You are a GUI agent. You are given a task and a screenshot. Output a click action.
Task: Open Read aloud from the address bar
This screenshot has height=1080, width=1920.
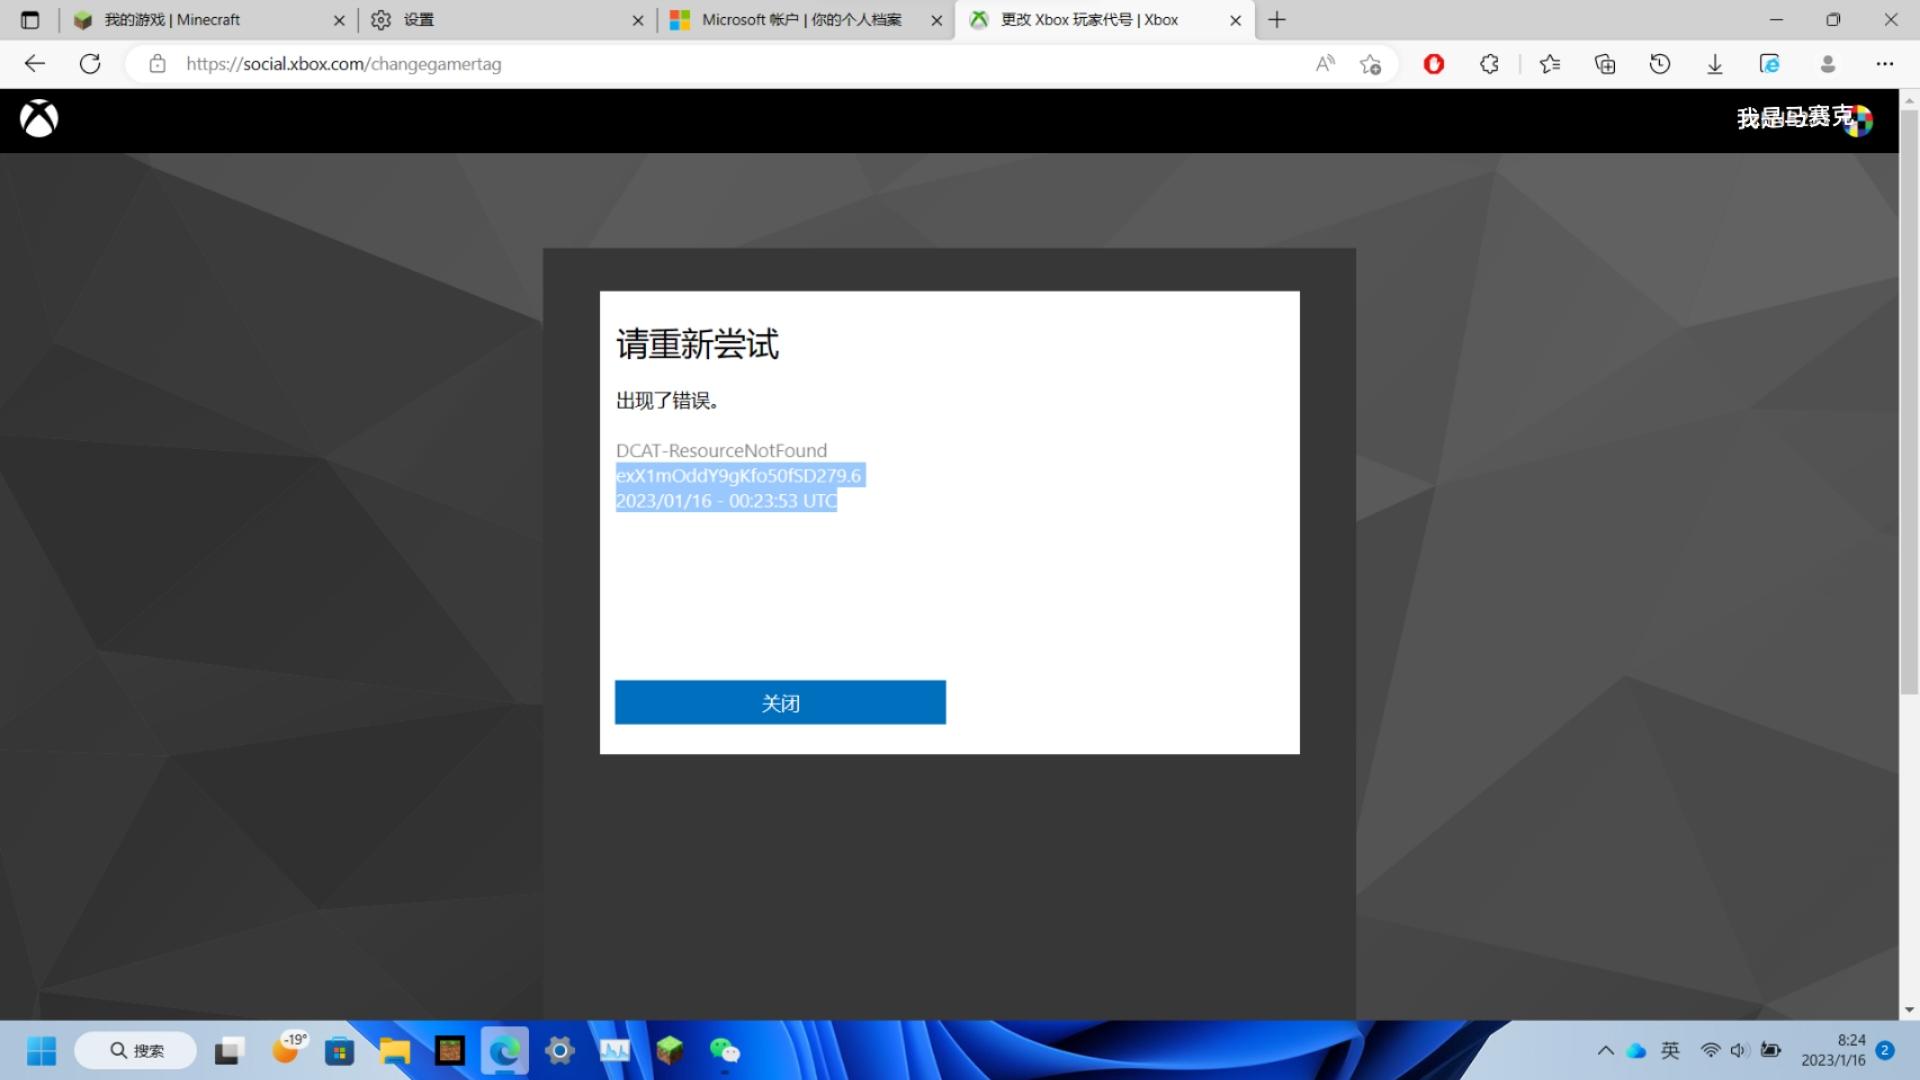tap(1325, 64)
